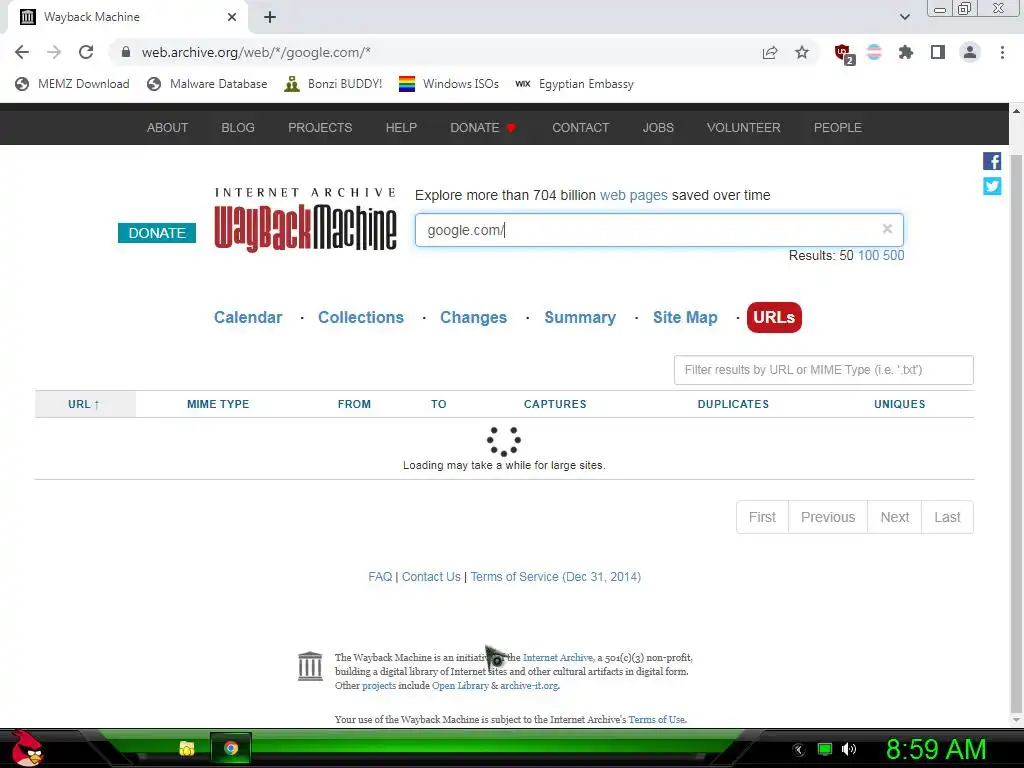Switch to the Site Map tab
The width and height of the screenshot is (1024, 768).
click(685, 317)
